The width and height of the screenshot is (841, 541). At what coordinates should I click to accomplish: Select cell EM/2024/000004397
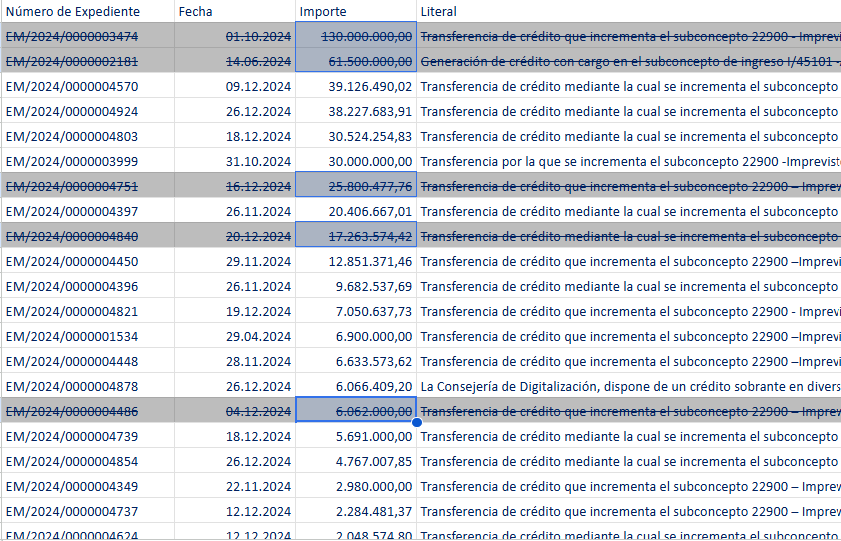87,212
